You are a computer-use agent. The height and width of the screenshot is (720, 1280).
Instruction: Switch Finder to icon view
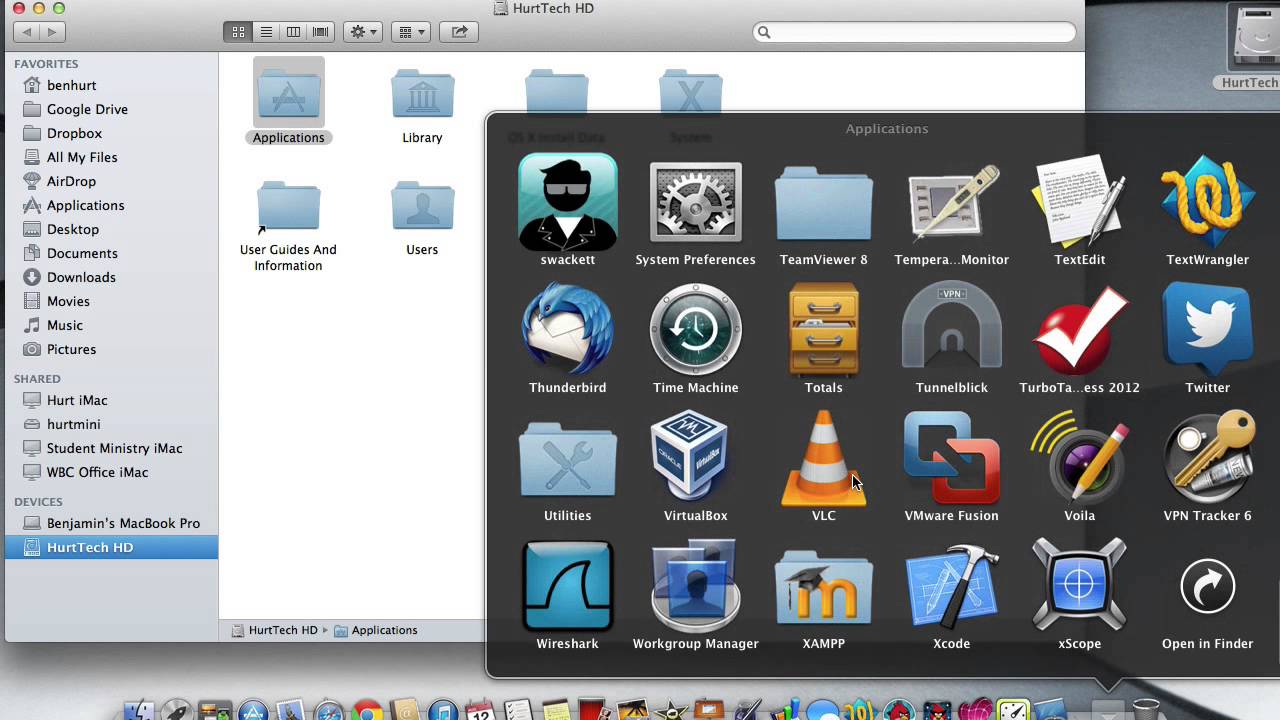coord(238,32)
